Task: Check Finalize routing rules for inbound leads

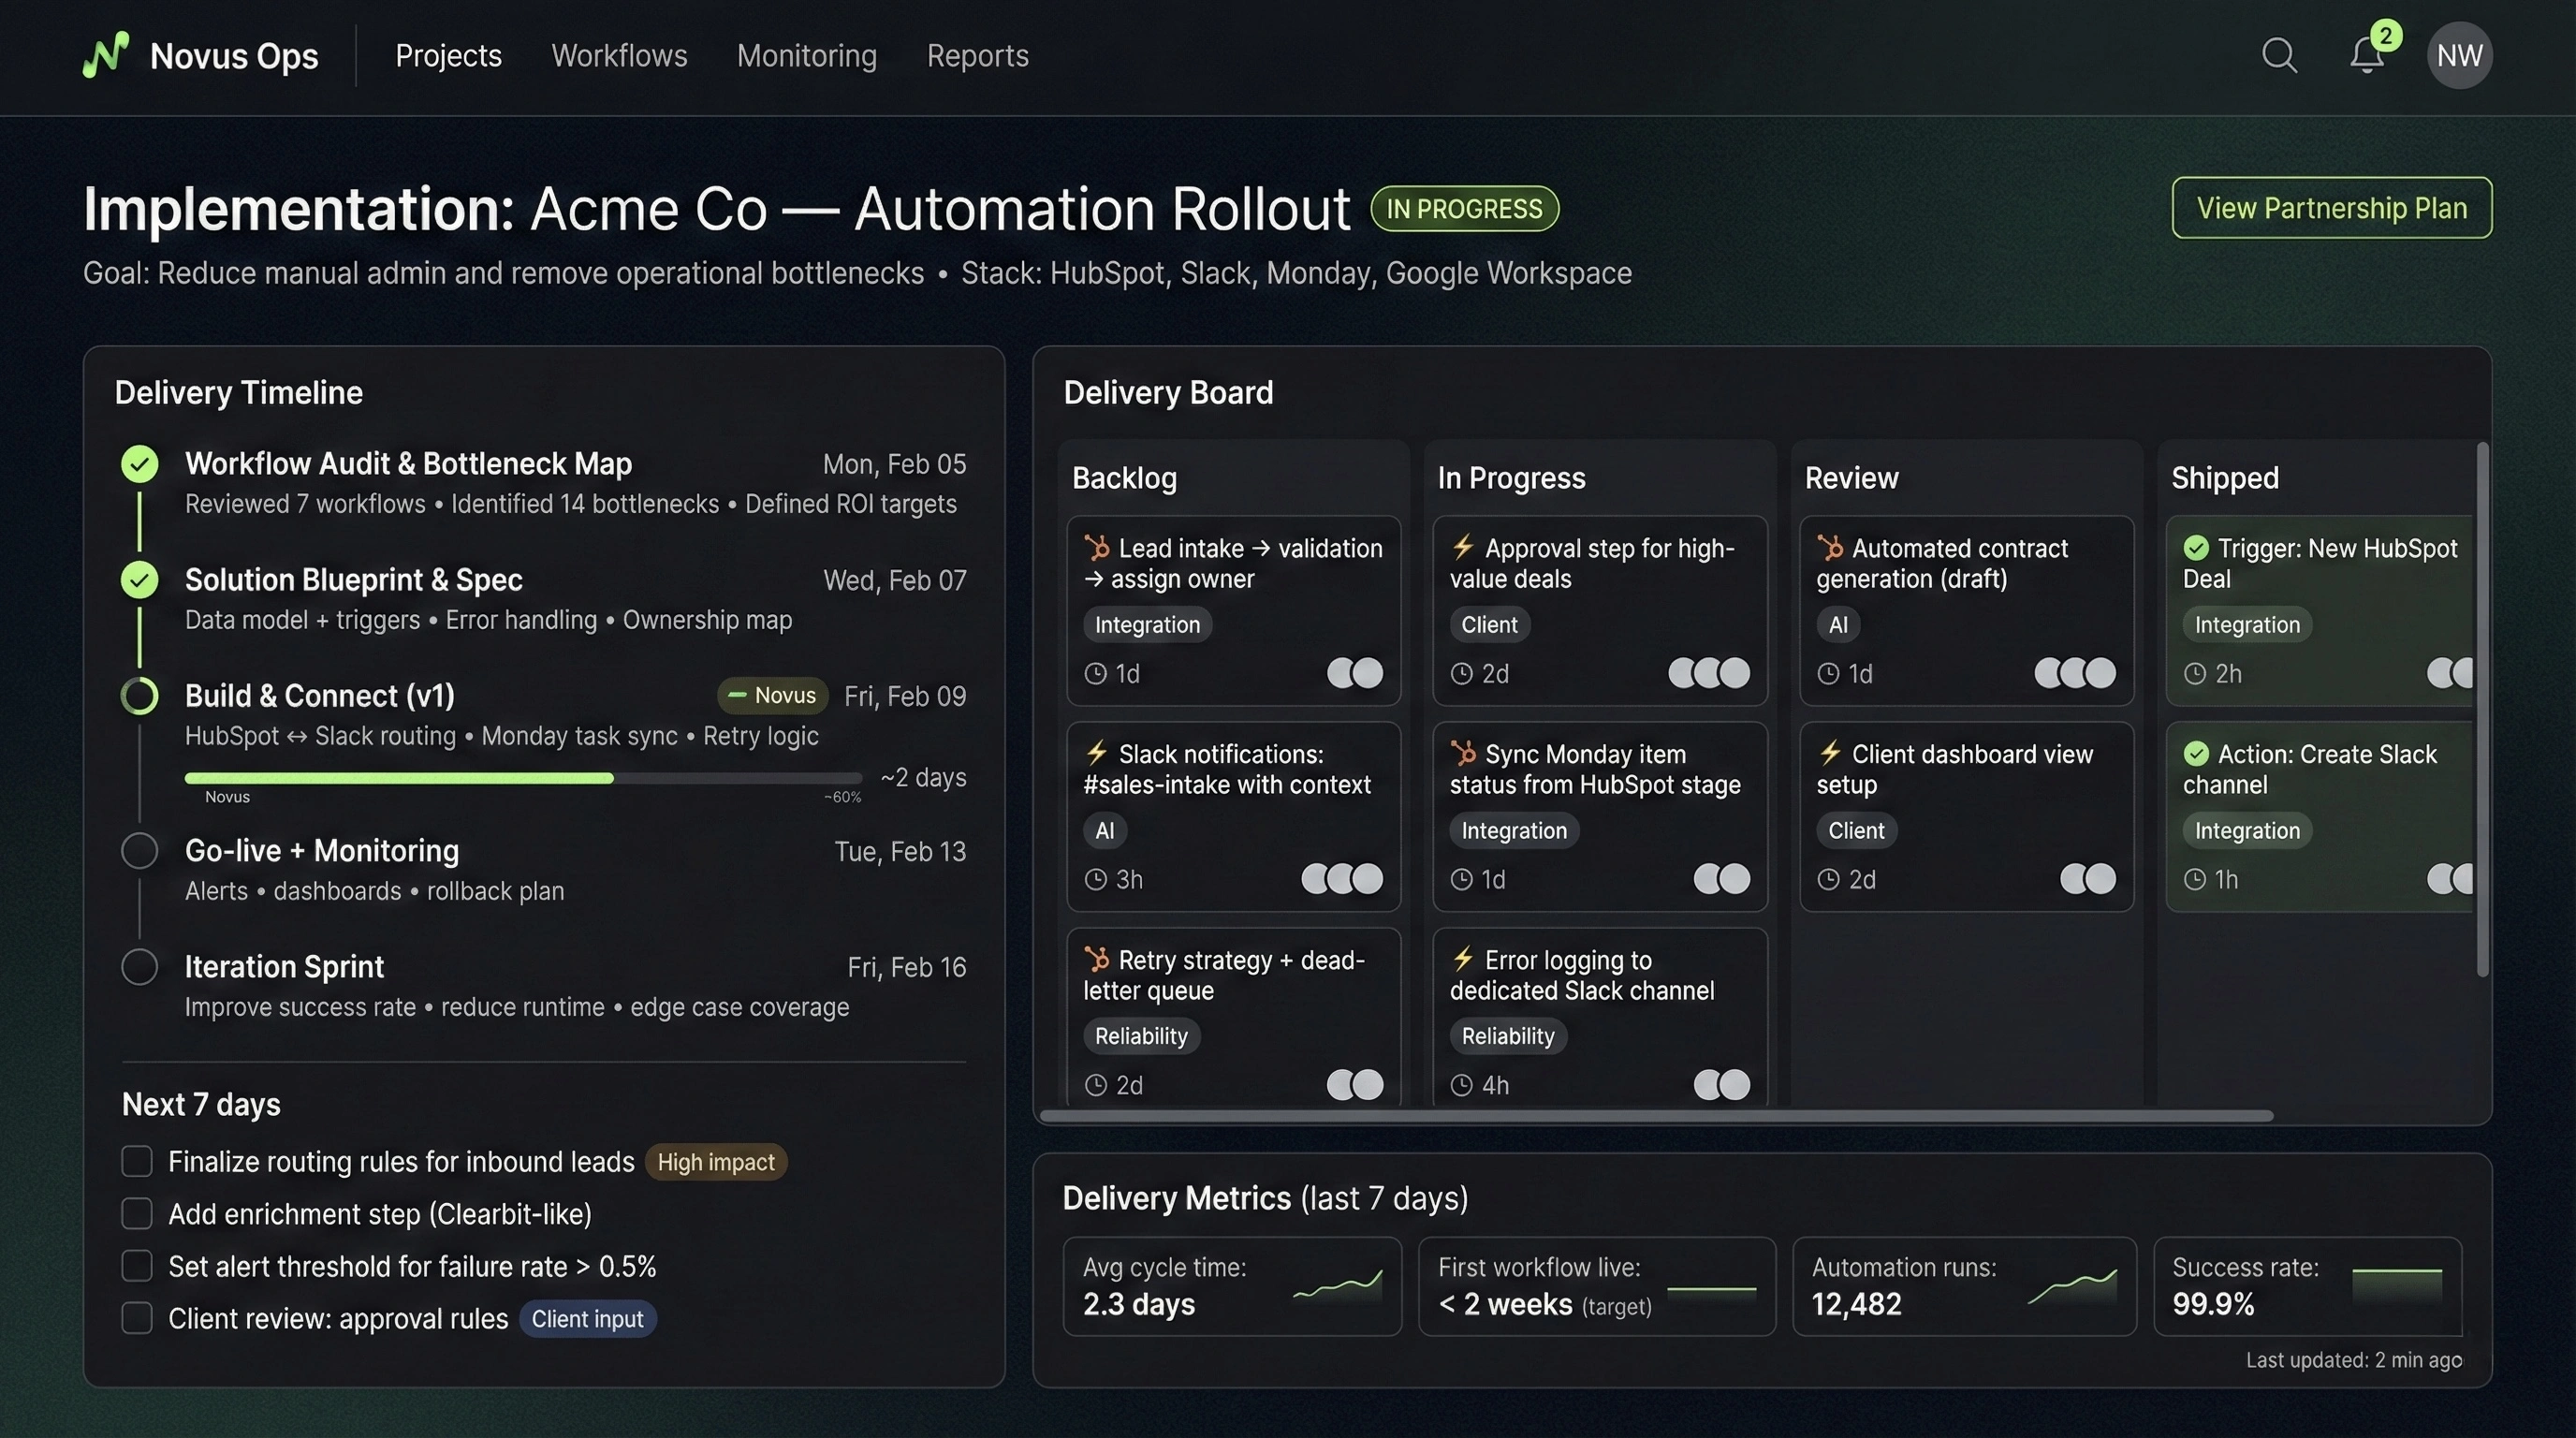Action: point(137,1161)
